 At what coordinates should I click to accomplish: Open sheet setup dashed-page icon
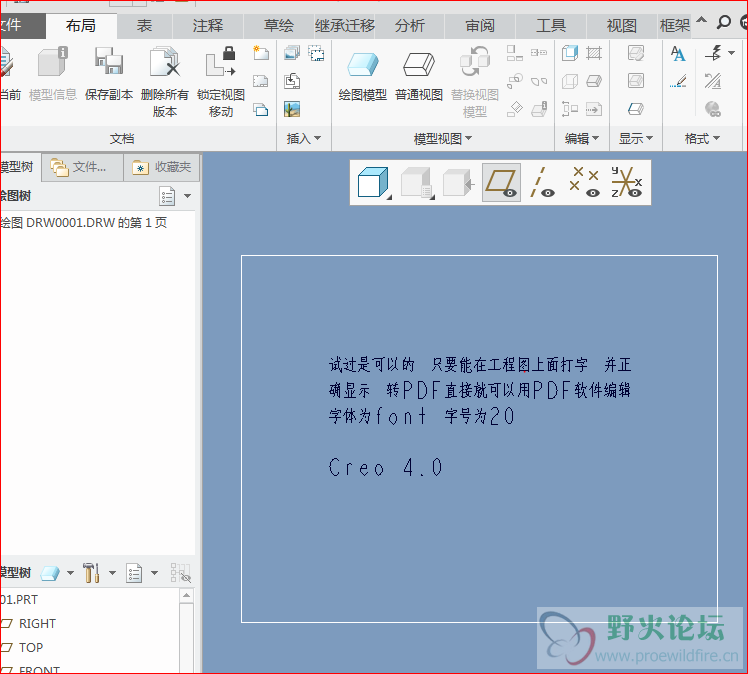[260, 81]
